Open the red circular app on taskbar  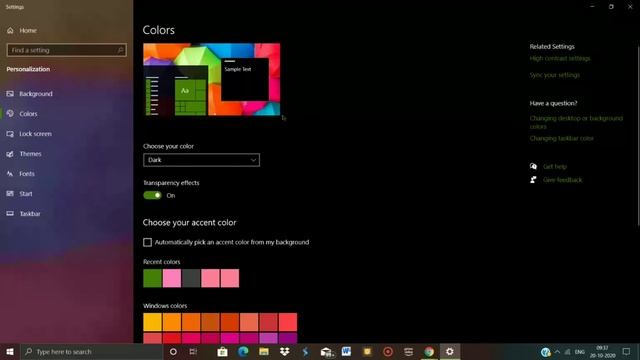click(388, 351)
